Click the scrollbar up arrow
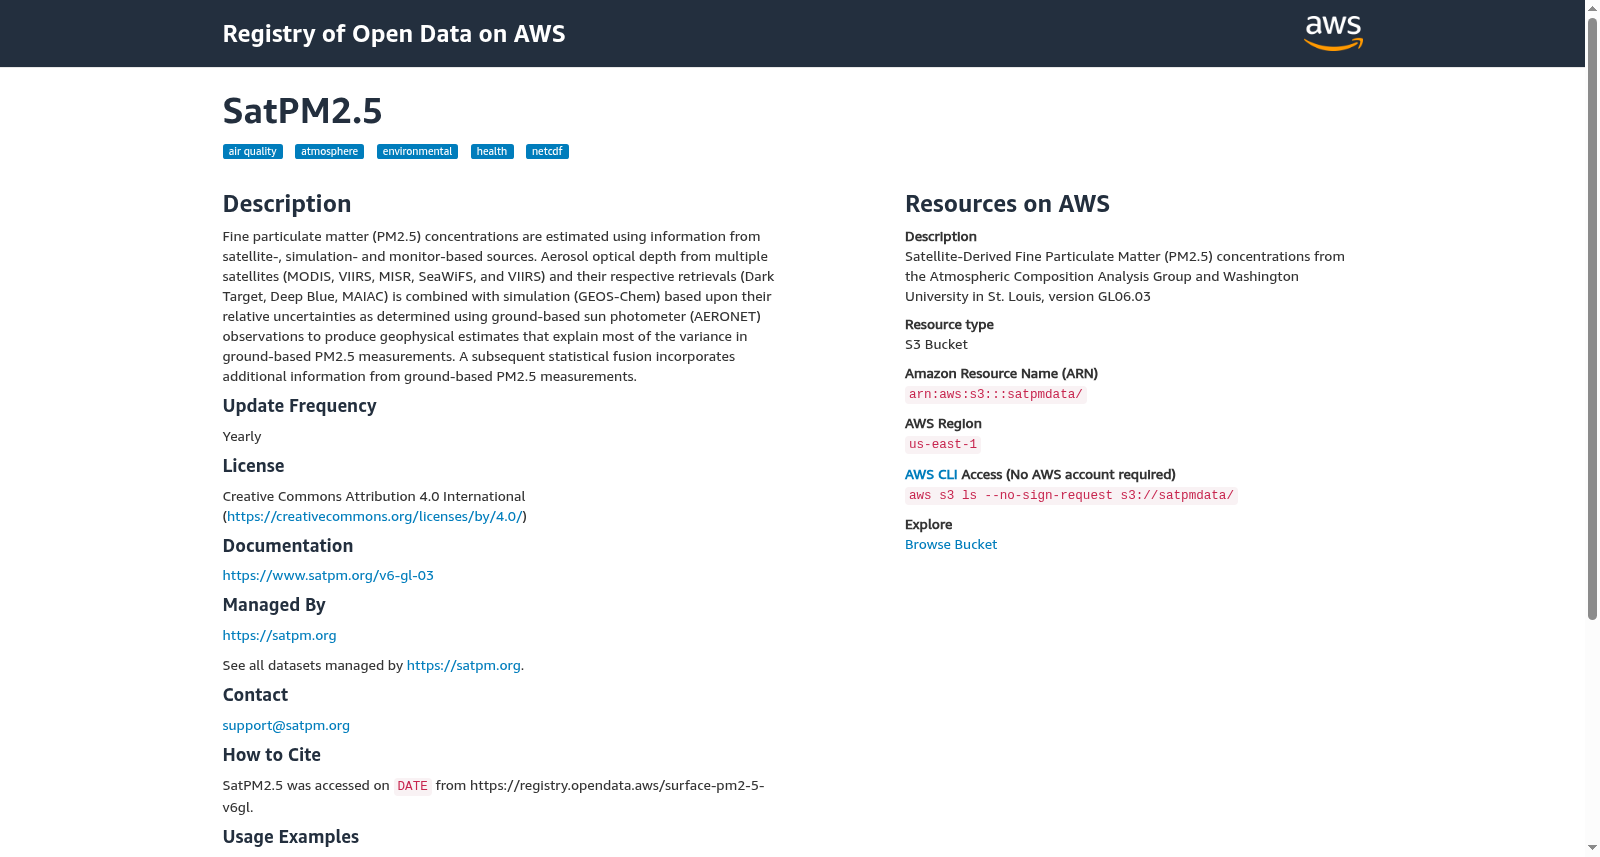This screenshot has height=857, width=1600. (x=1592, y=8)
